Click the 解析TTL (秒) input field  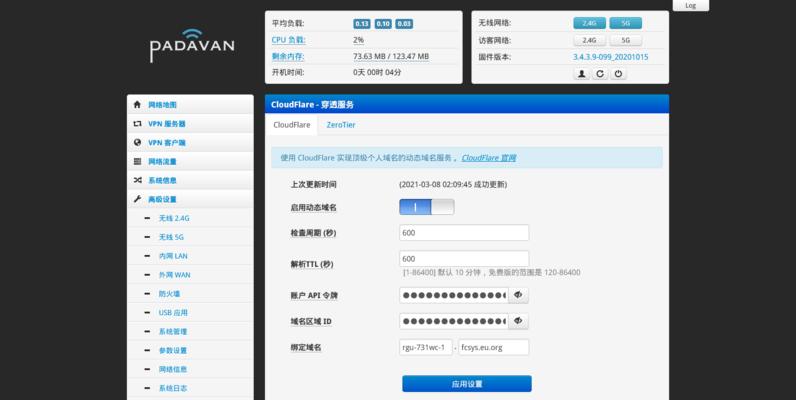pyautogui.click(x=464, y=259)
